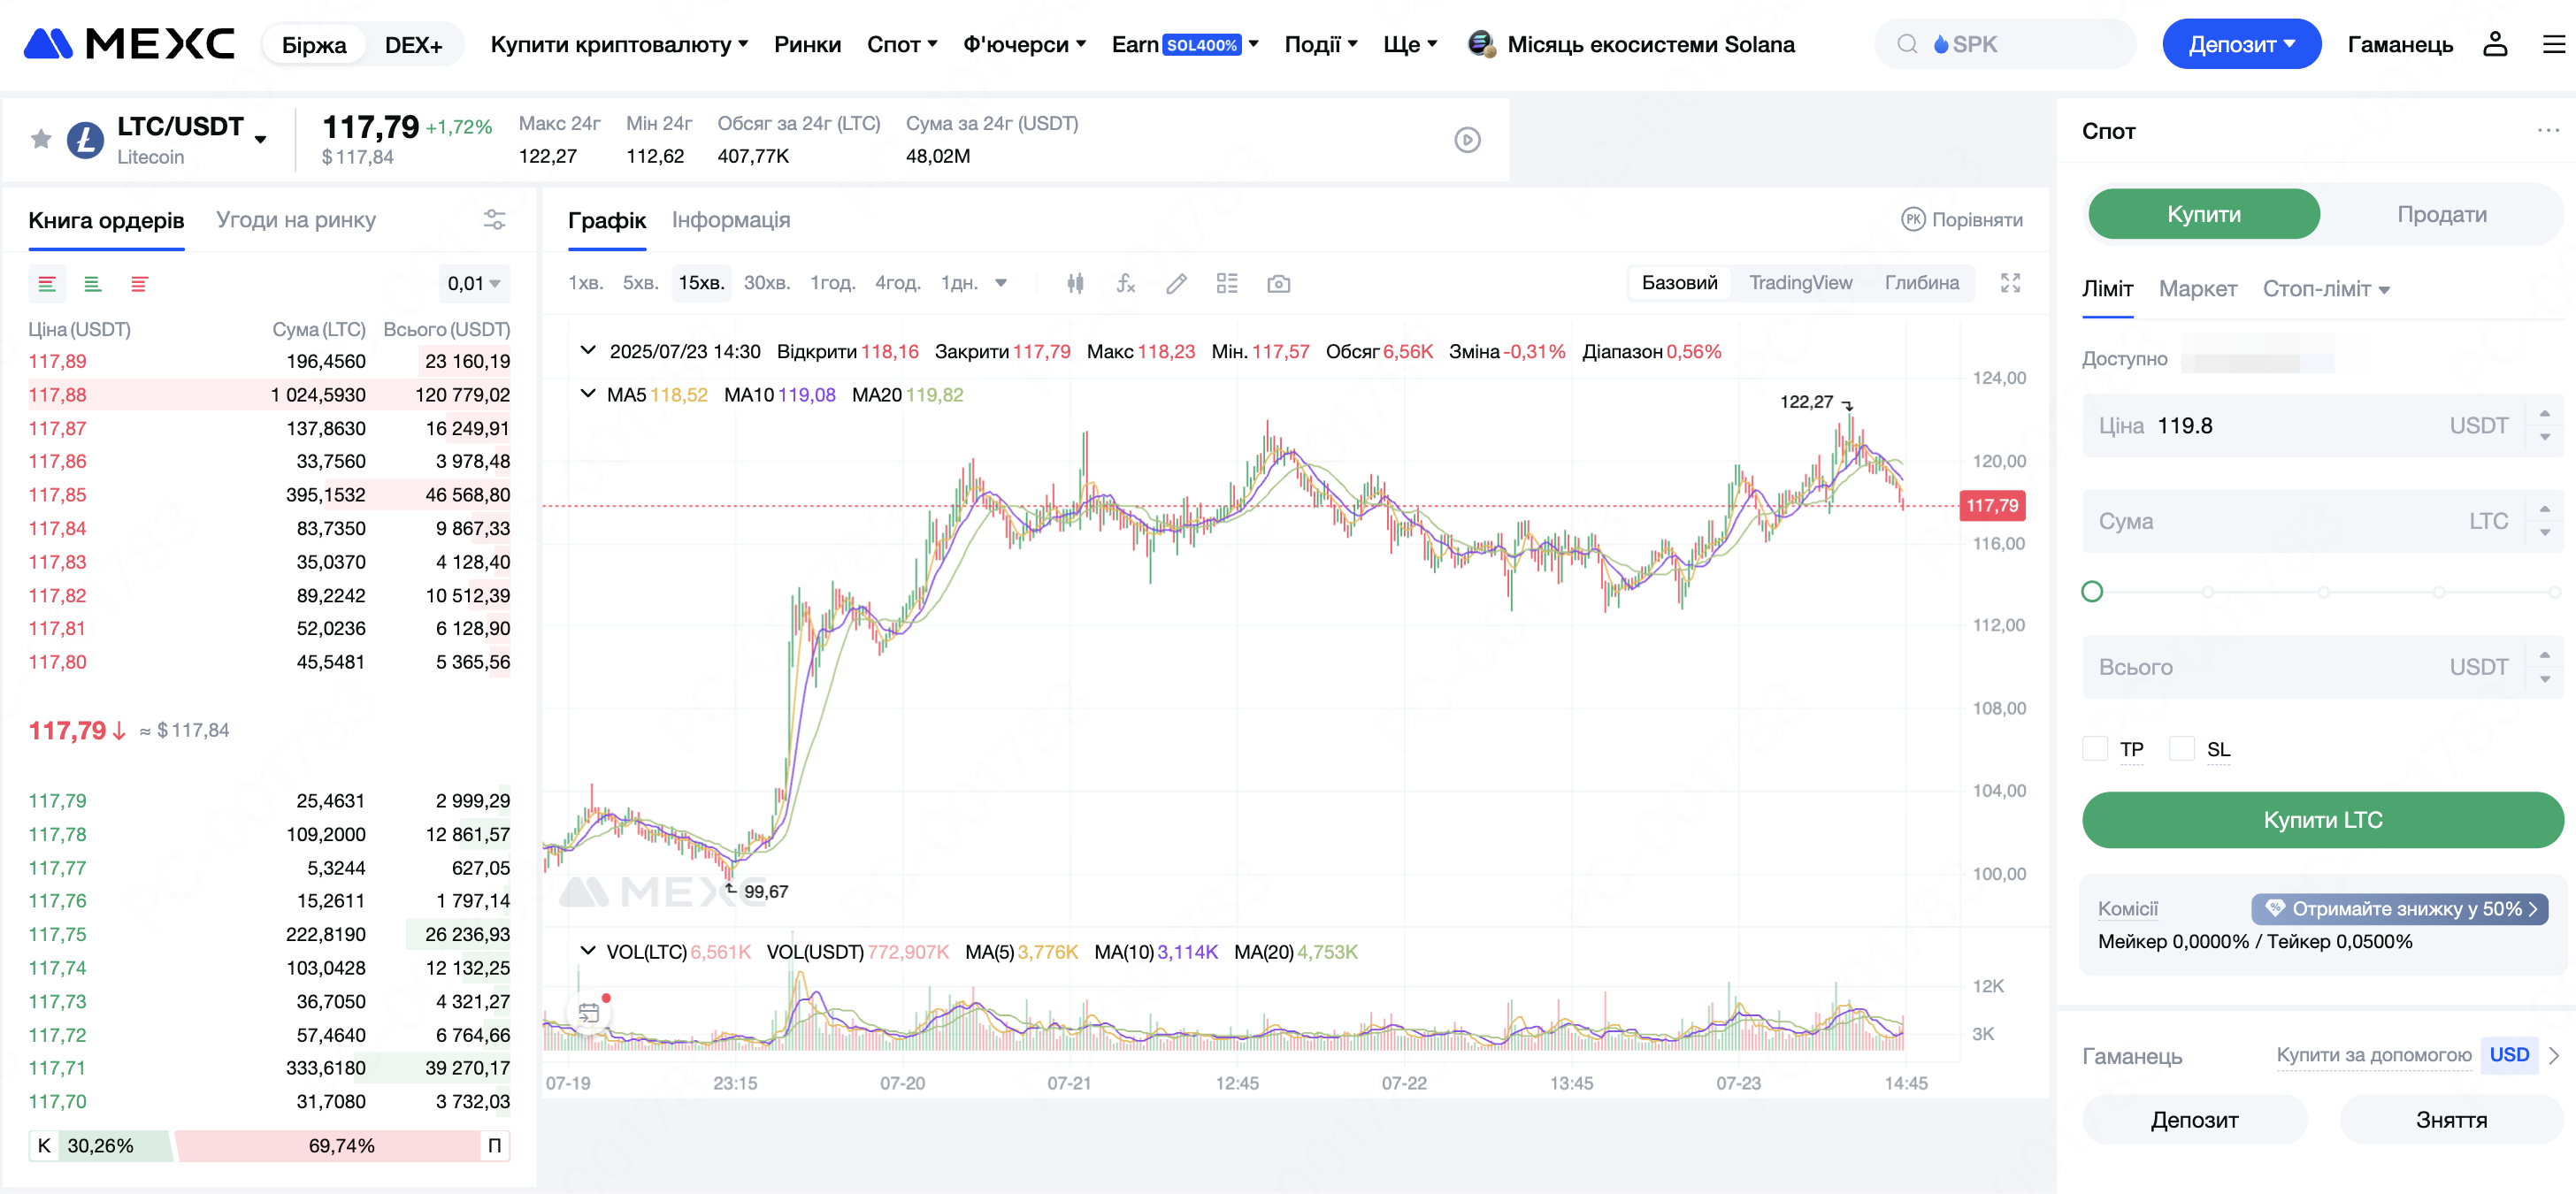This screenshot has width=2576, height=1194.
Task: Show only sell orders view
Action: click(x=139, y=284)
